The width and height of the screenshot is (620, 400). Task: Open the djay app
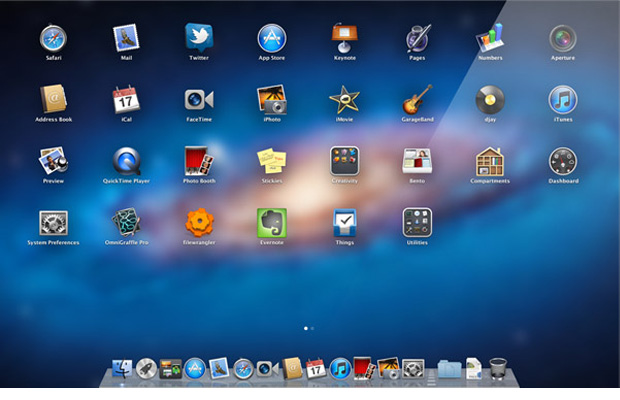click(490, 100)
